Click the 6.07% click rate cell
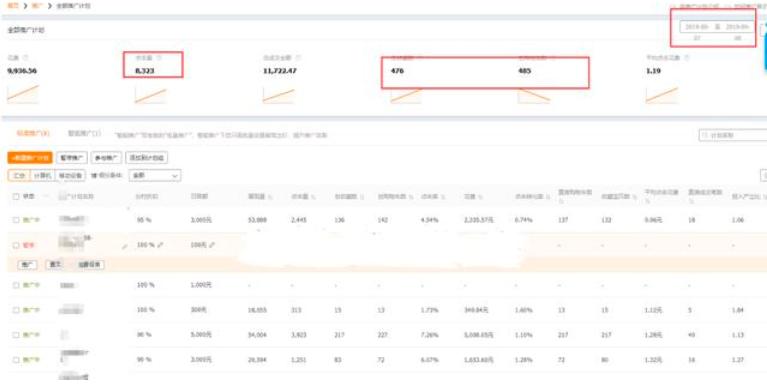This screenshot has height=385, width=767. (429, 360)
